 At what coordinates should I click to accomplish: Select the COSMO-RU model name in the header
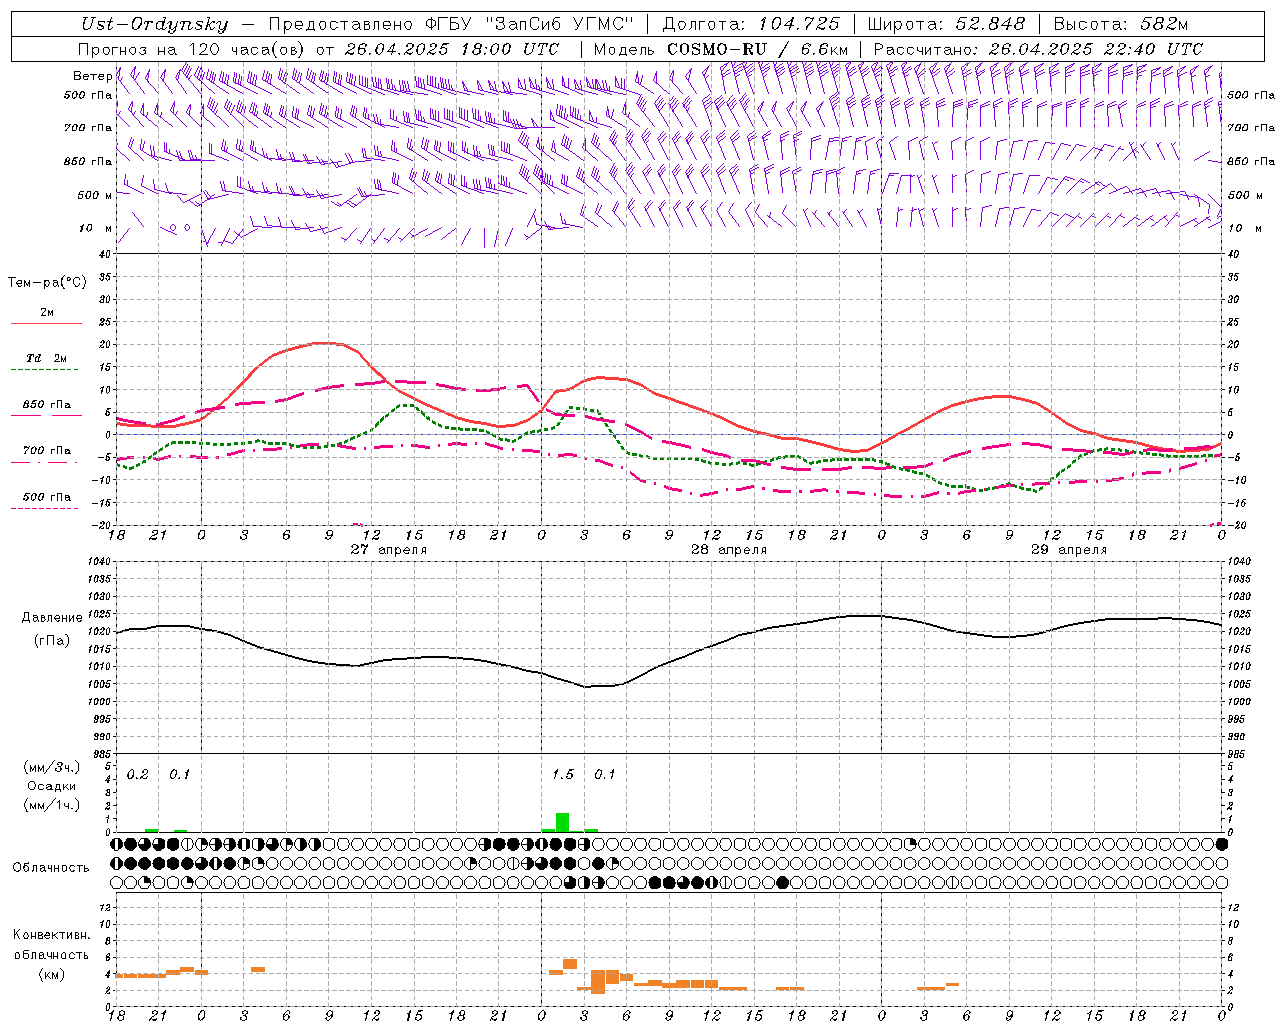coord(716,49)
